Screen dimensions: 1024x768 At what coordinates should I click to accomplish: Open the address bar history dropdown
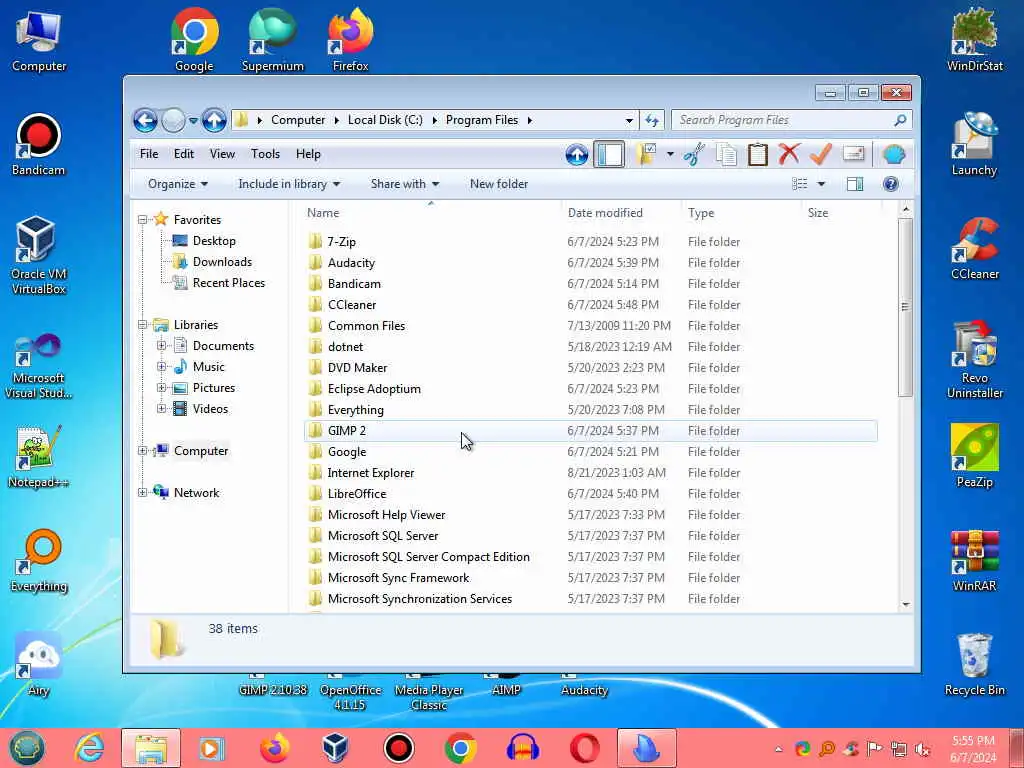tap(629, 121)
